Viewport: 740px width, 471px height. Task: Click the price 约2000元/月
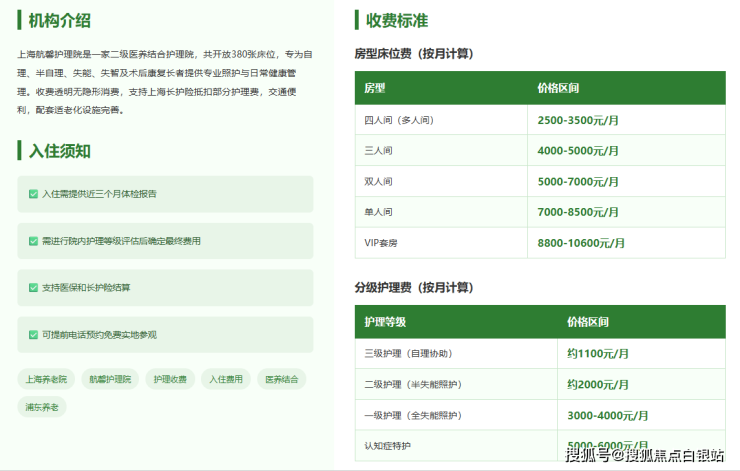click(x=598, y=385)
